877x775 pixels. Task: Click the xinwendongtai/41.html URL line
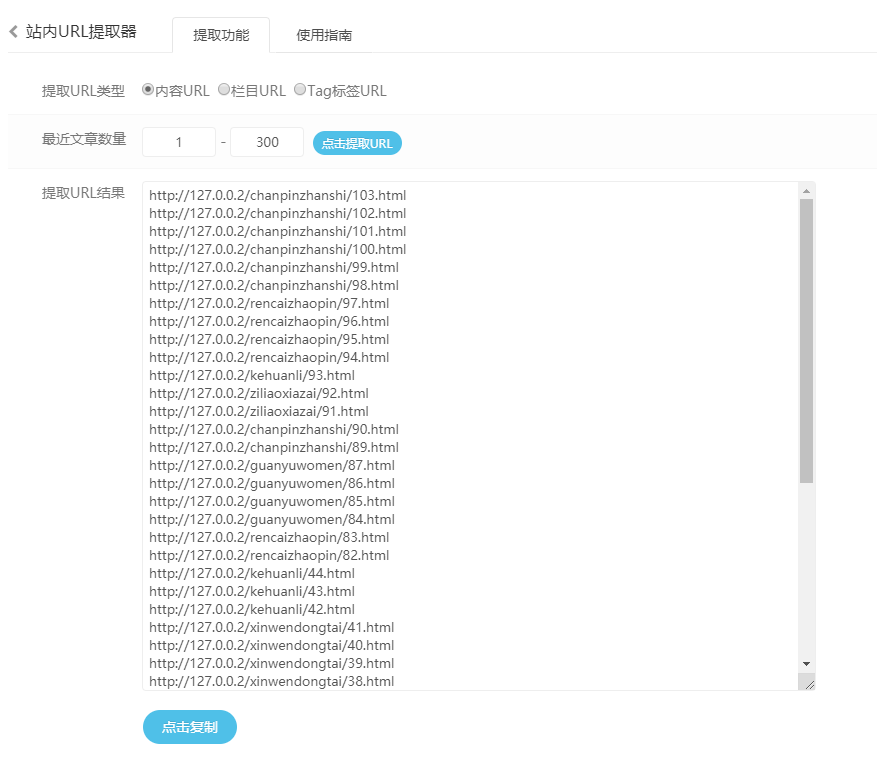(272, 627)
